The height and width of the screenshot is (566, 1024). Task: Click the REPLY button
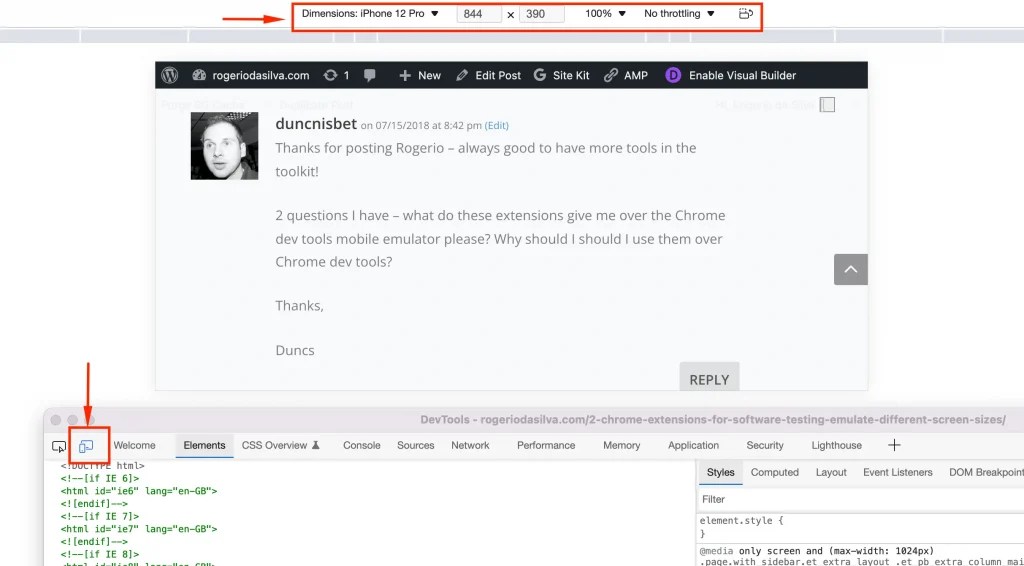(x=709, y=377)
